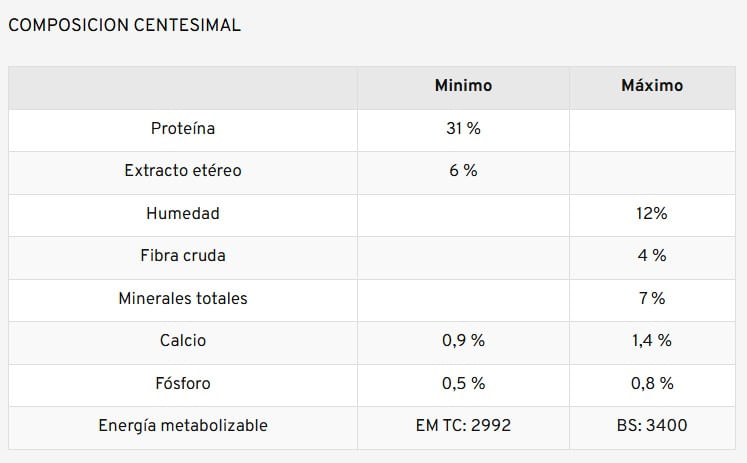Select the Humedad row label
This screenshot has height=463, width=747.
[183, 214]
